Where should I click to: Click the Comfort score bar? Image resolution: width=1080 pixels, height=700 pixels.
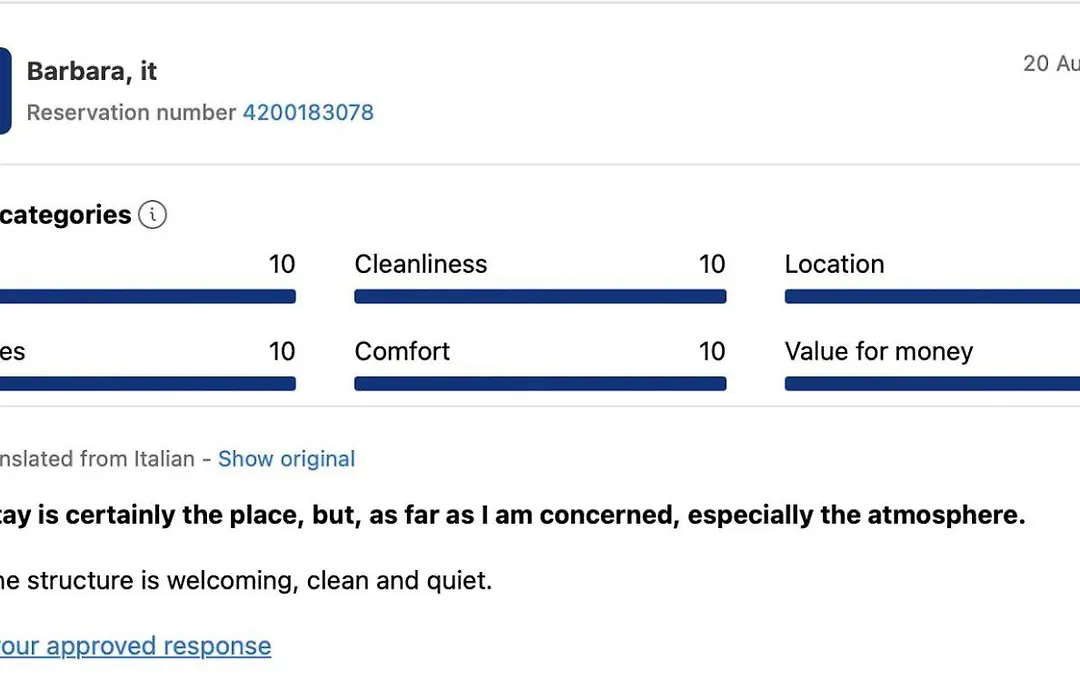tap(540, 384)
